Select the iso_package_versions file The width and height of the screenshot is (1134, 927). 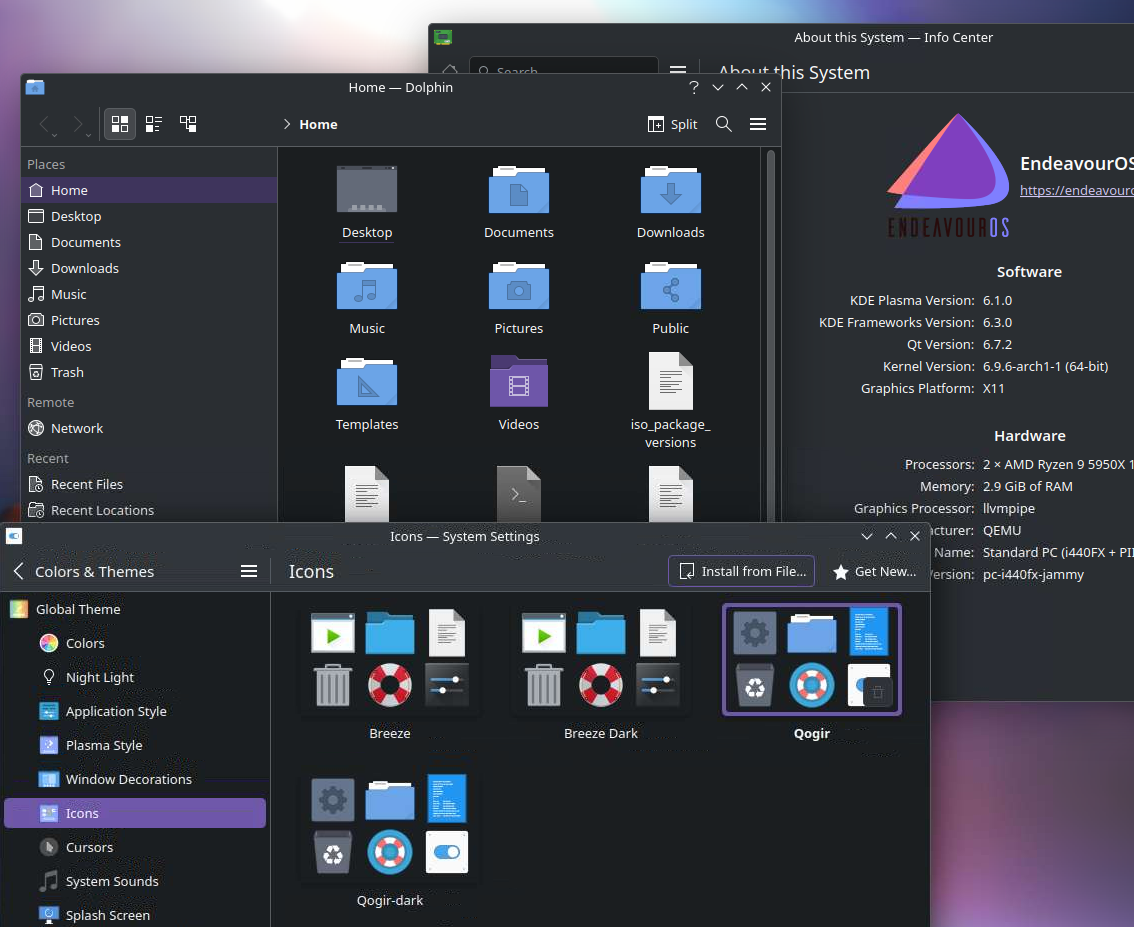[x=670, y=381]
